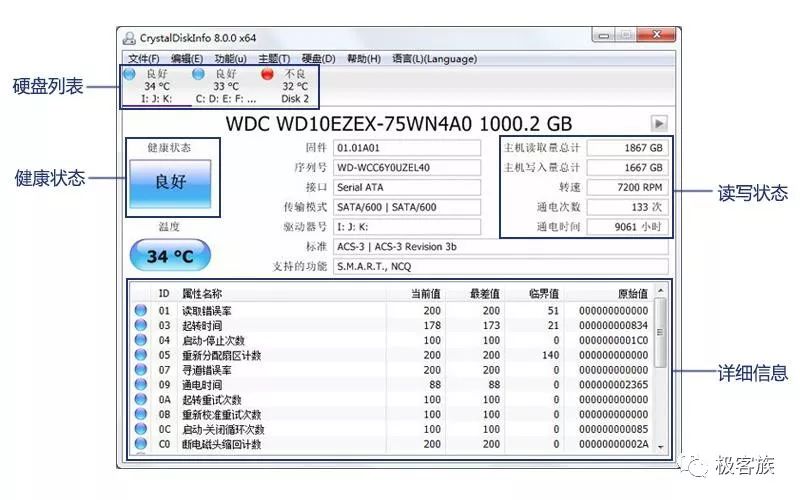The height and width of the screenshot is (500, 800).
Task: Click power on hours value 9061 小时
Action: click(627, 227)
